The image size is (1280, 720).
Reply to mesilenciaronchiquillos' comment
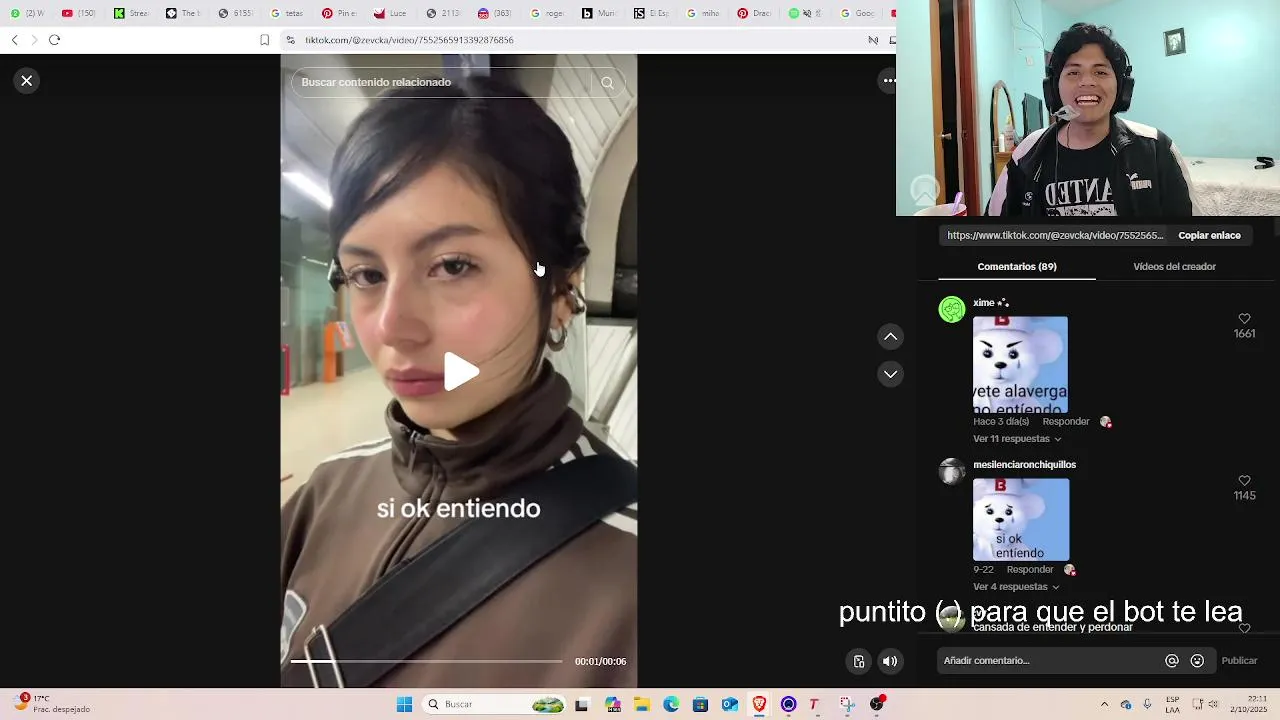coord(1030,570)
